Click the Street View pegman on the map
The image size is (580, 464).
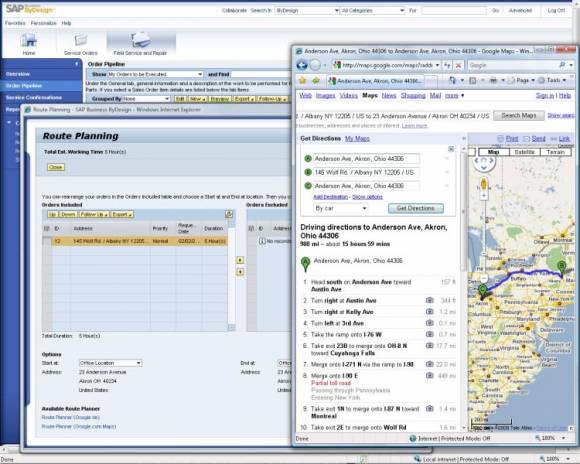tap(483, 184)
